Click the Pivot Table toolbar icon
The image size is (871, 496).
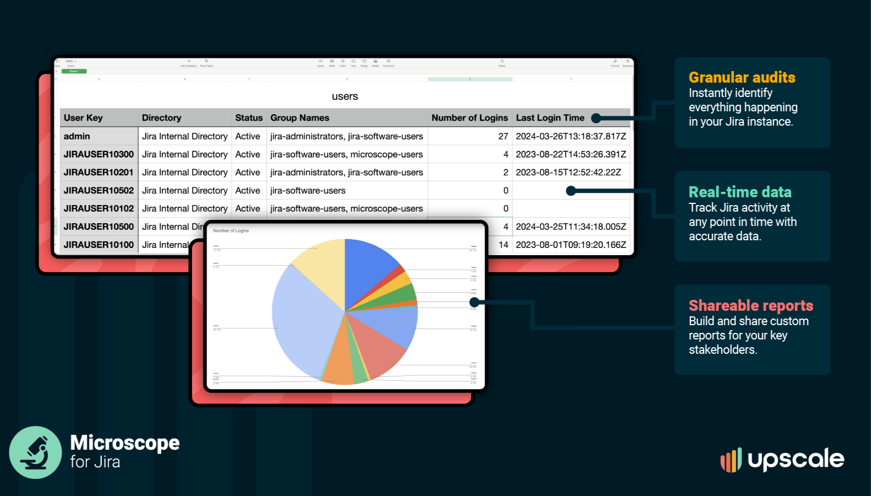[x=207, y=63]
